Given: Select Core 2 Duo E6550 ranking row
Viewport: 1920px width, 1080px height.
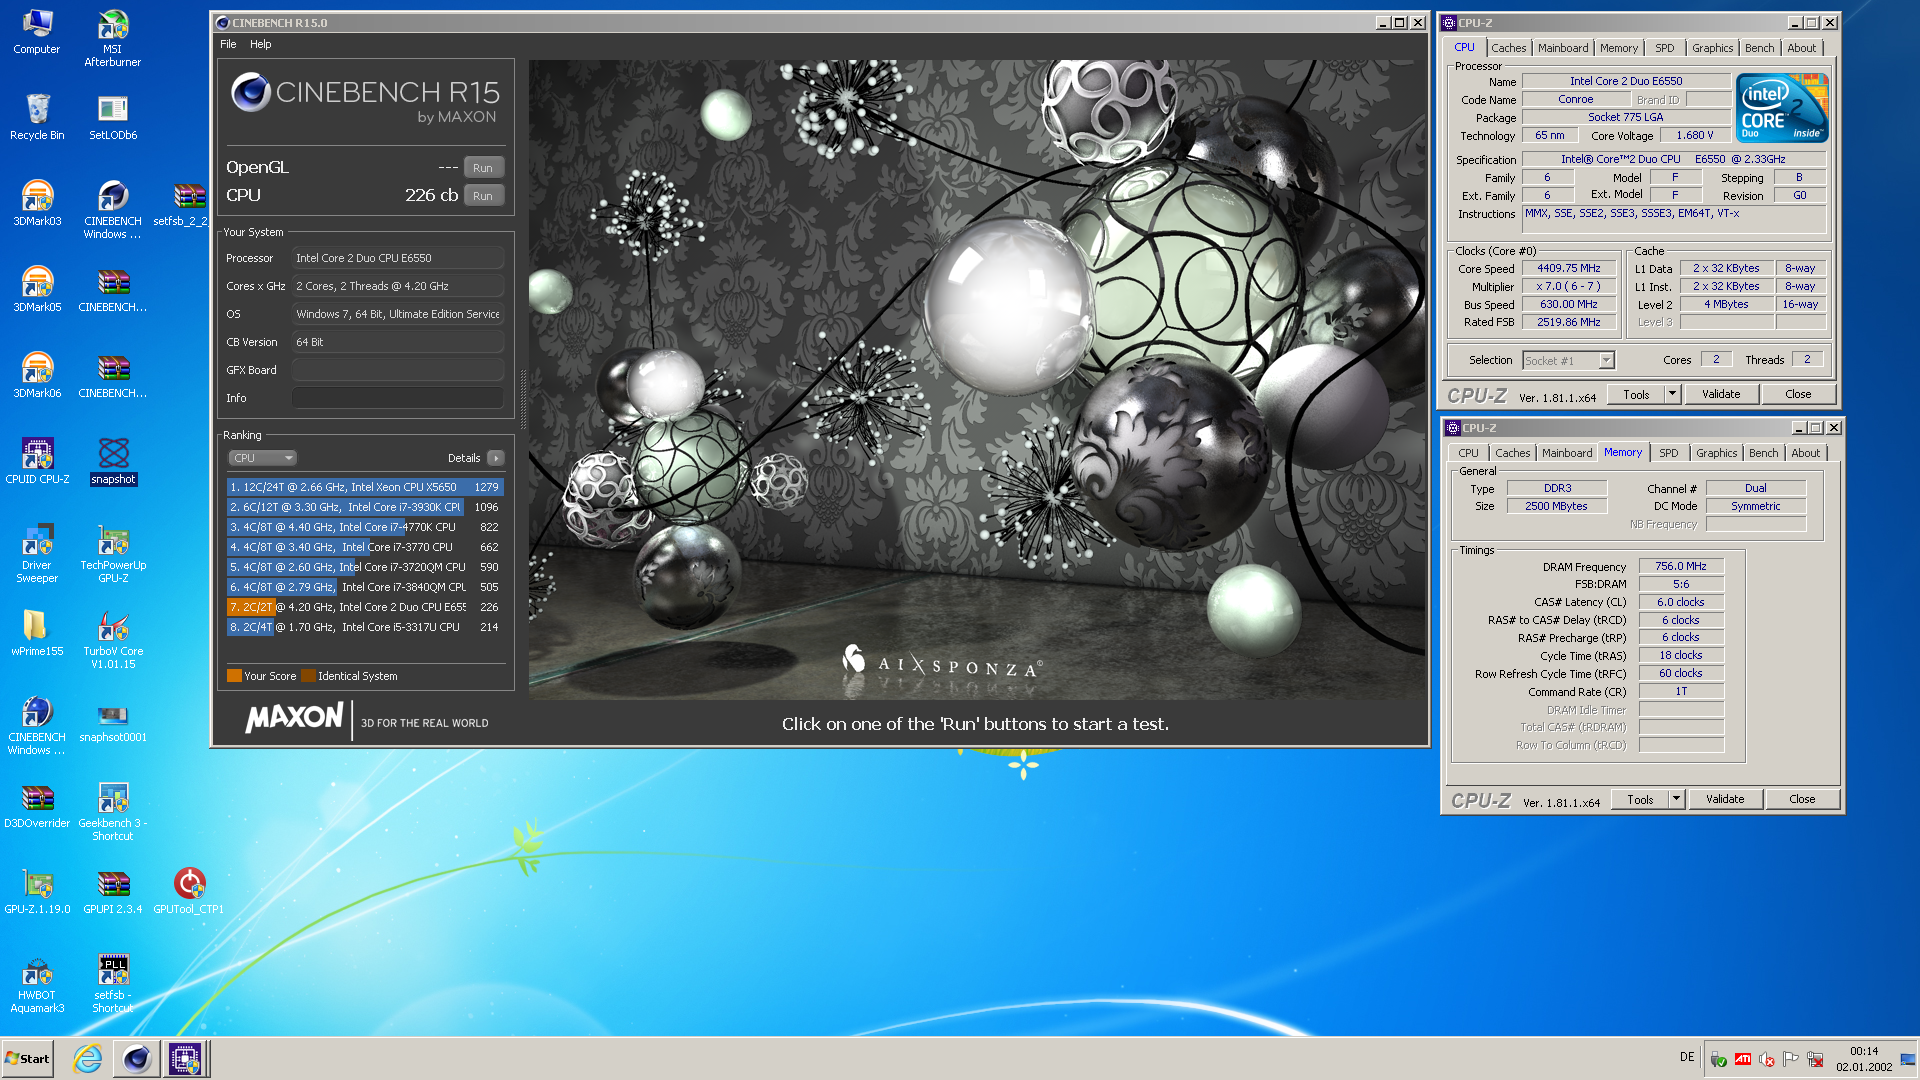Looking at the screenshot, I should click(x=365, y=607).
